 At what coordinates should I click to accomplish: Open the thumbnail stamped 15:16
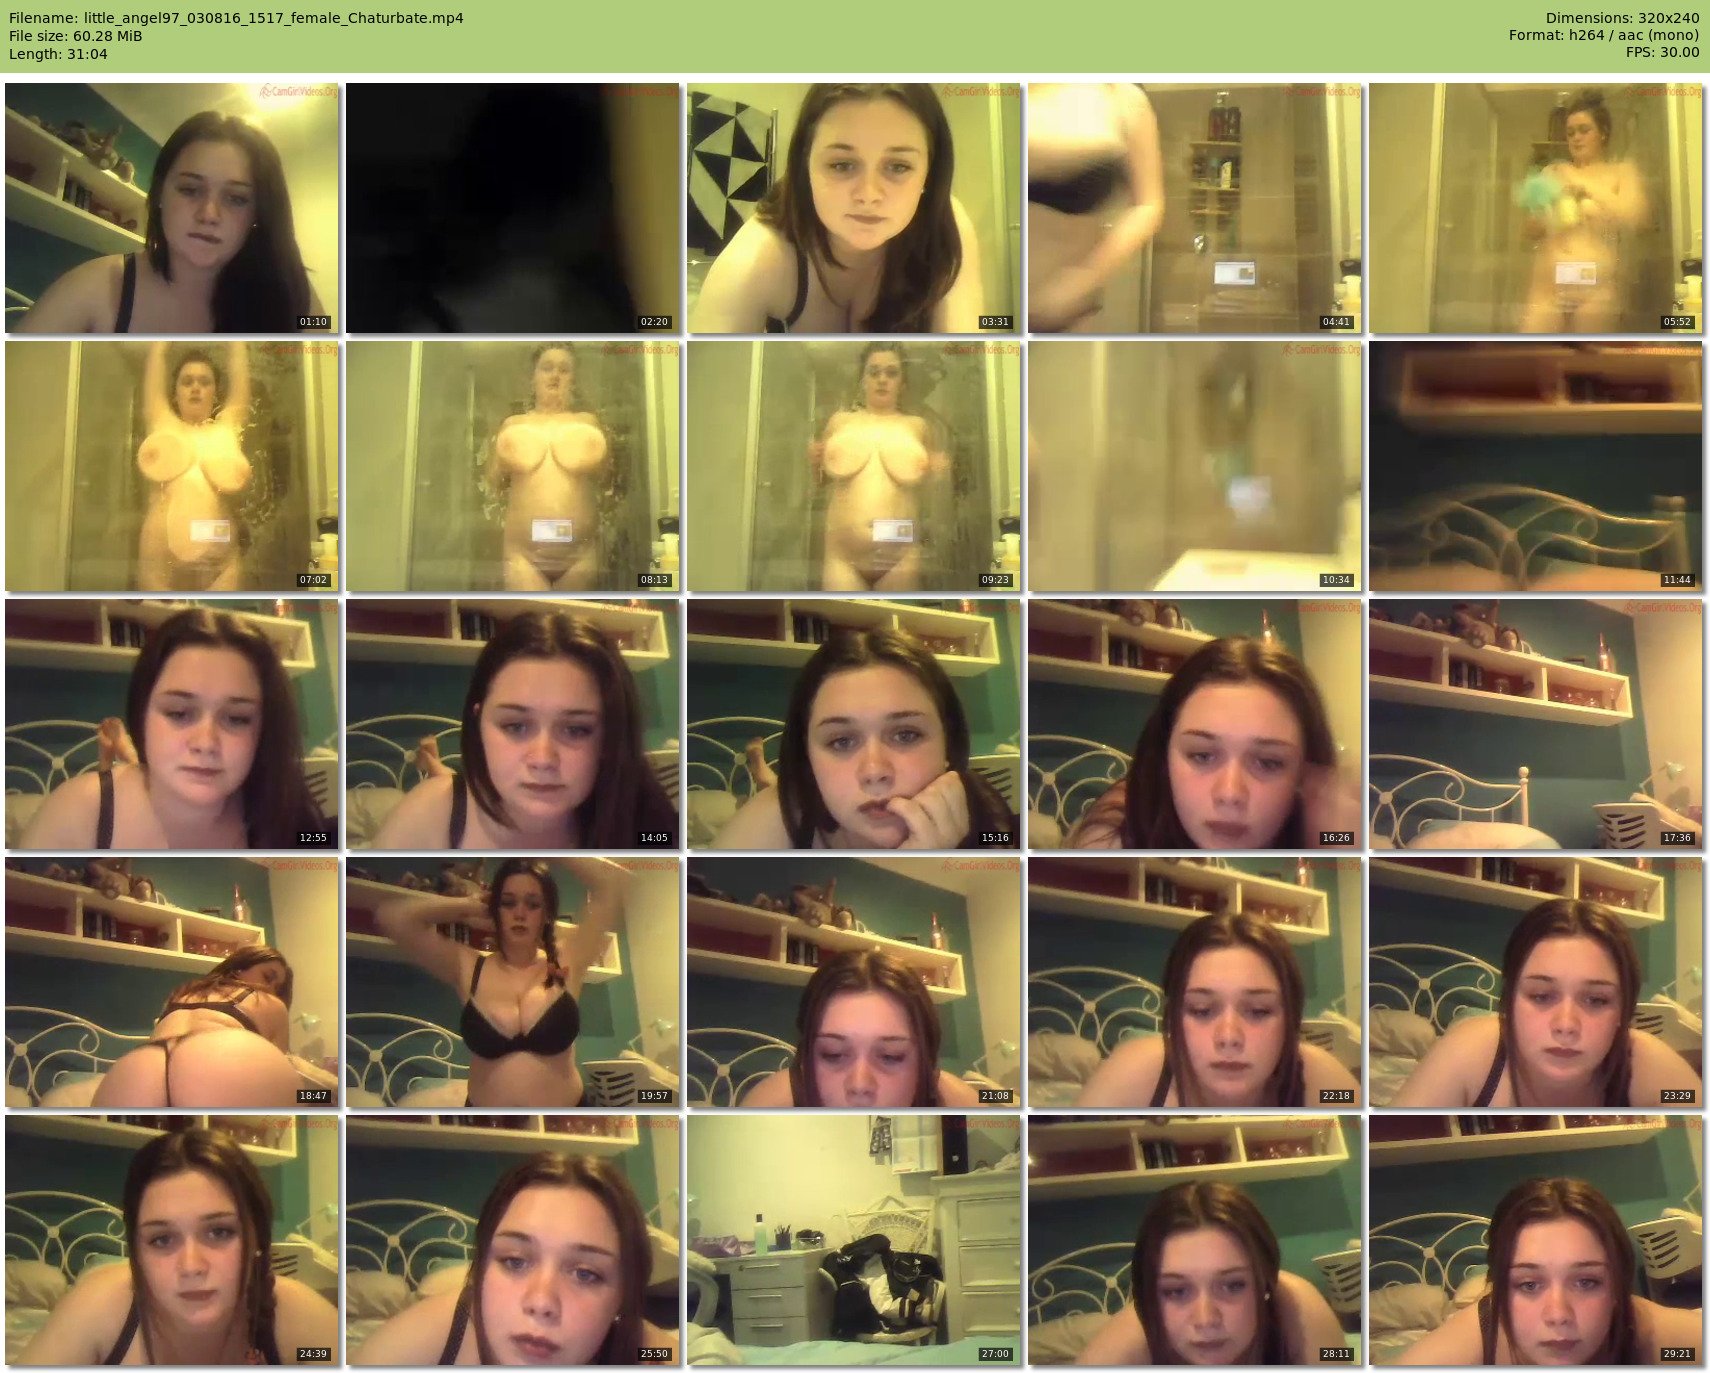pos(854,724)
